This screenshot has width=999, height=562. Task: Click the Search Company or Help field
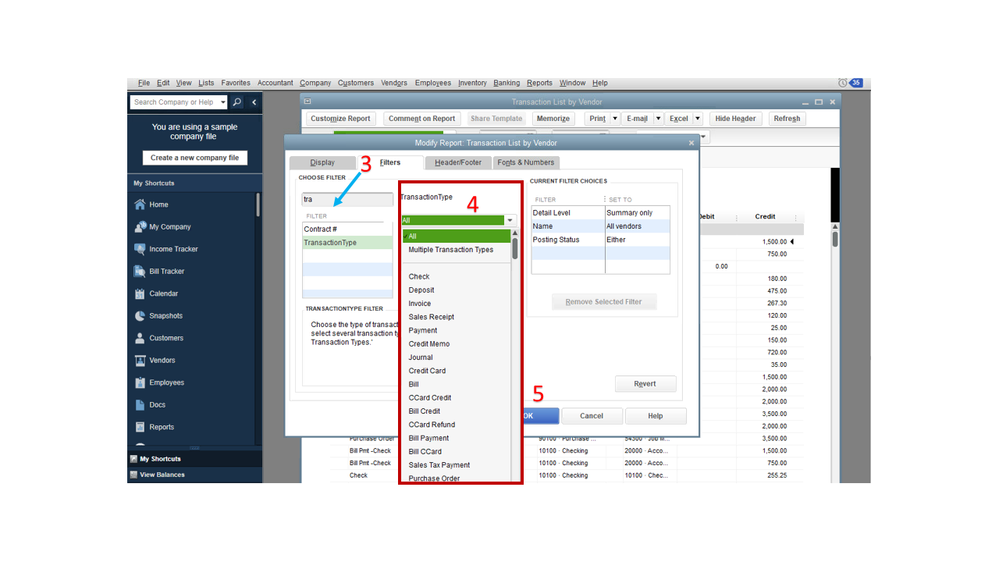[175, 102]
